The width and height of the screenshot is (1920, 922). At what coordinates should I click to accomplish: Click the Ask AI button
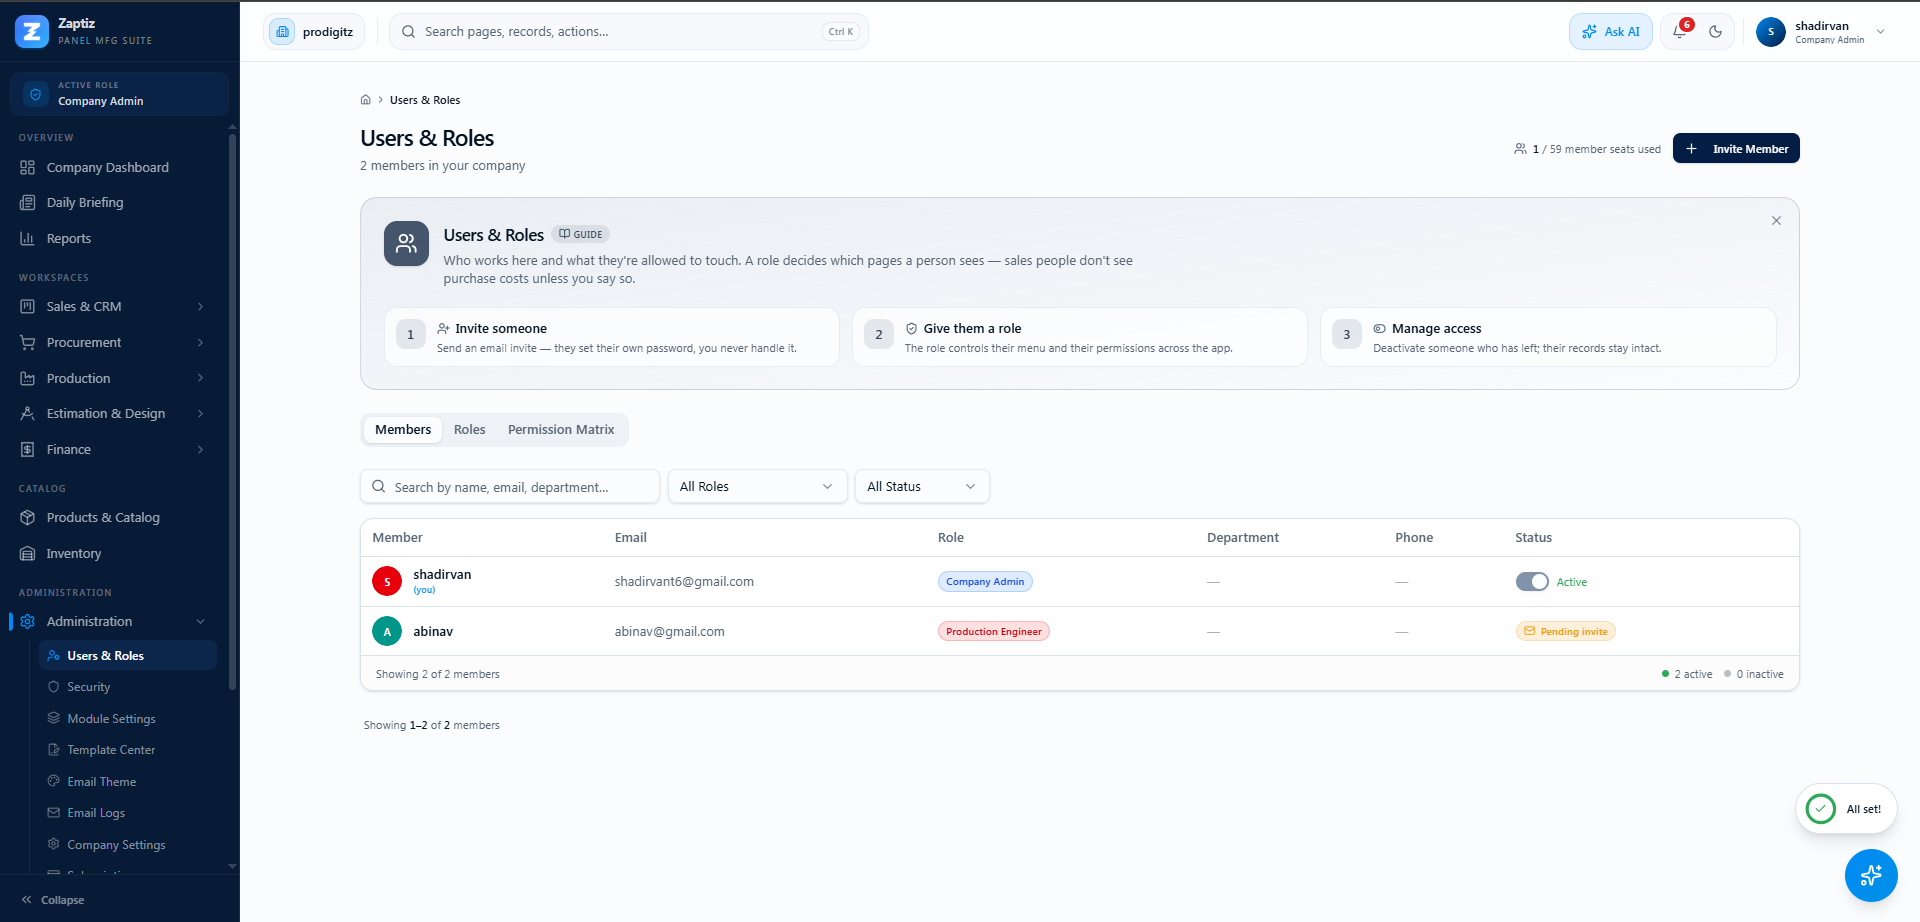click(1610, 31)
